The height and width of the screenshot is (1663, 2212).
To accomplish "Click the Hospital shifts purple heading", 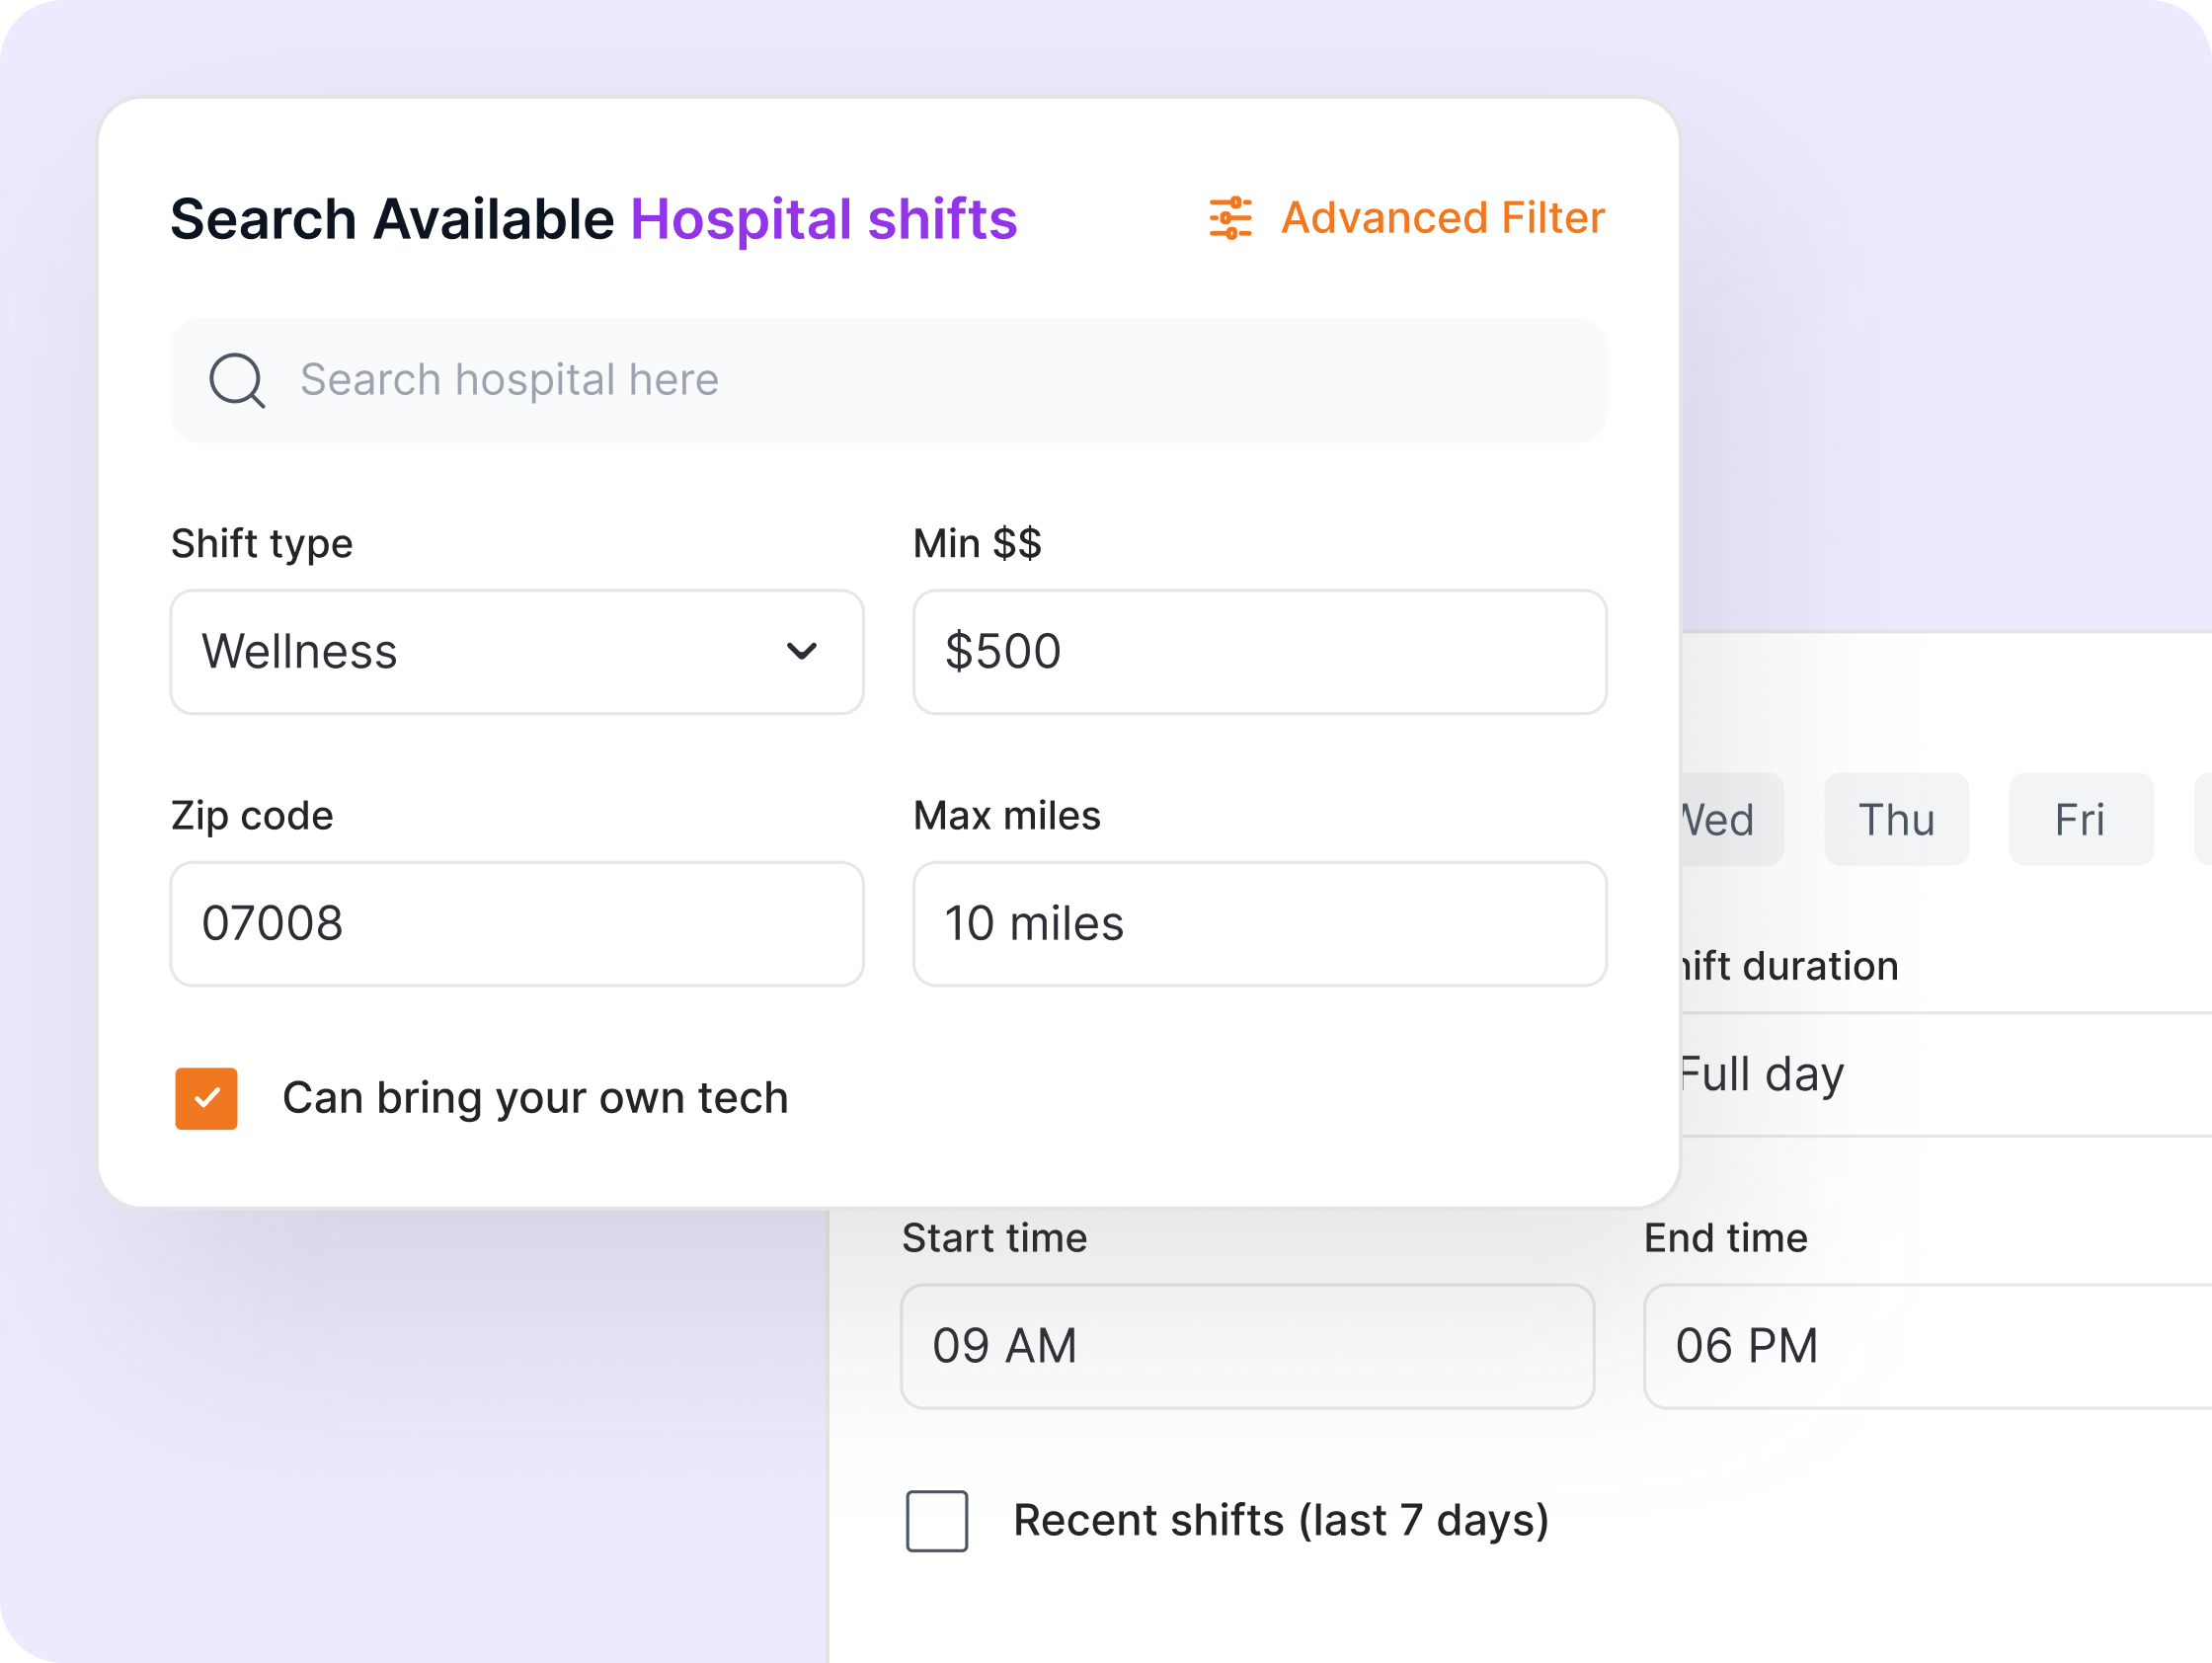I will click(x=823, y=219).
